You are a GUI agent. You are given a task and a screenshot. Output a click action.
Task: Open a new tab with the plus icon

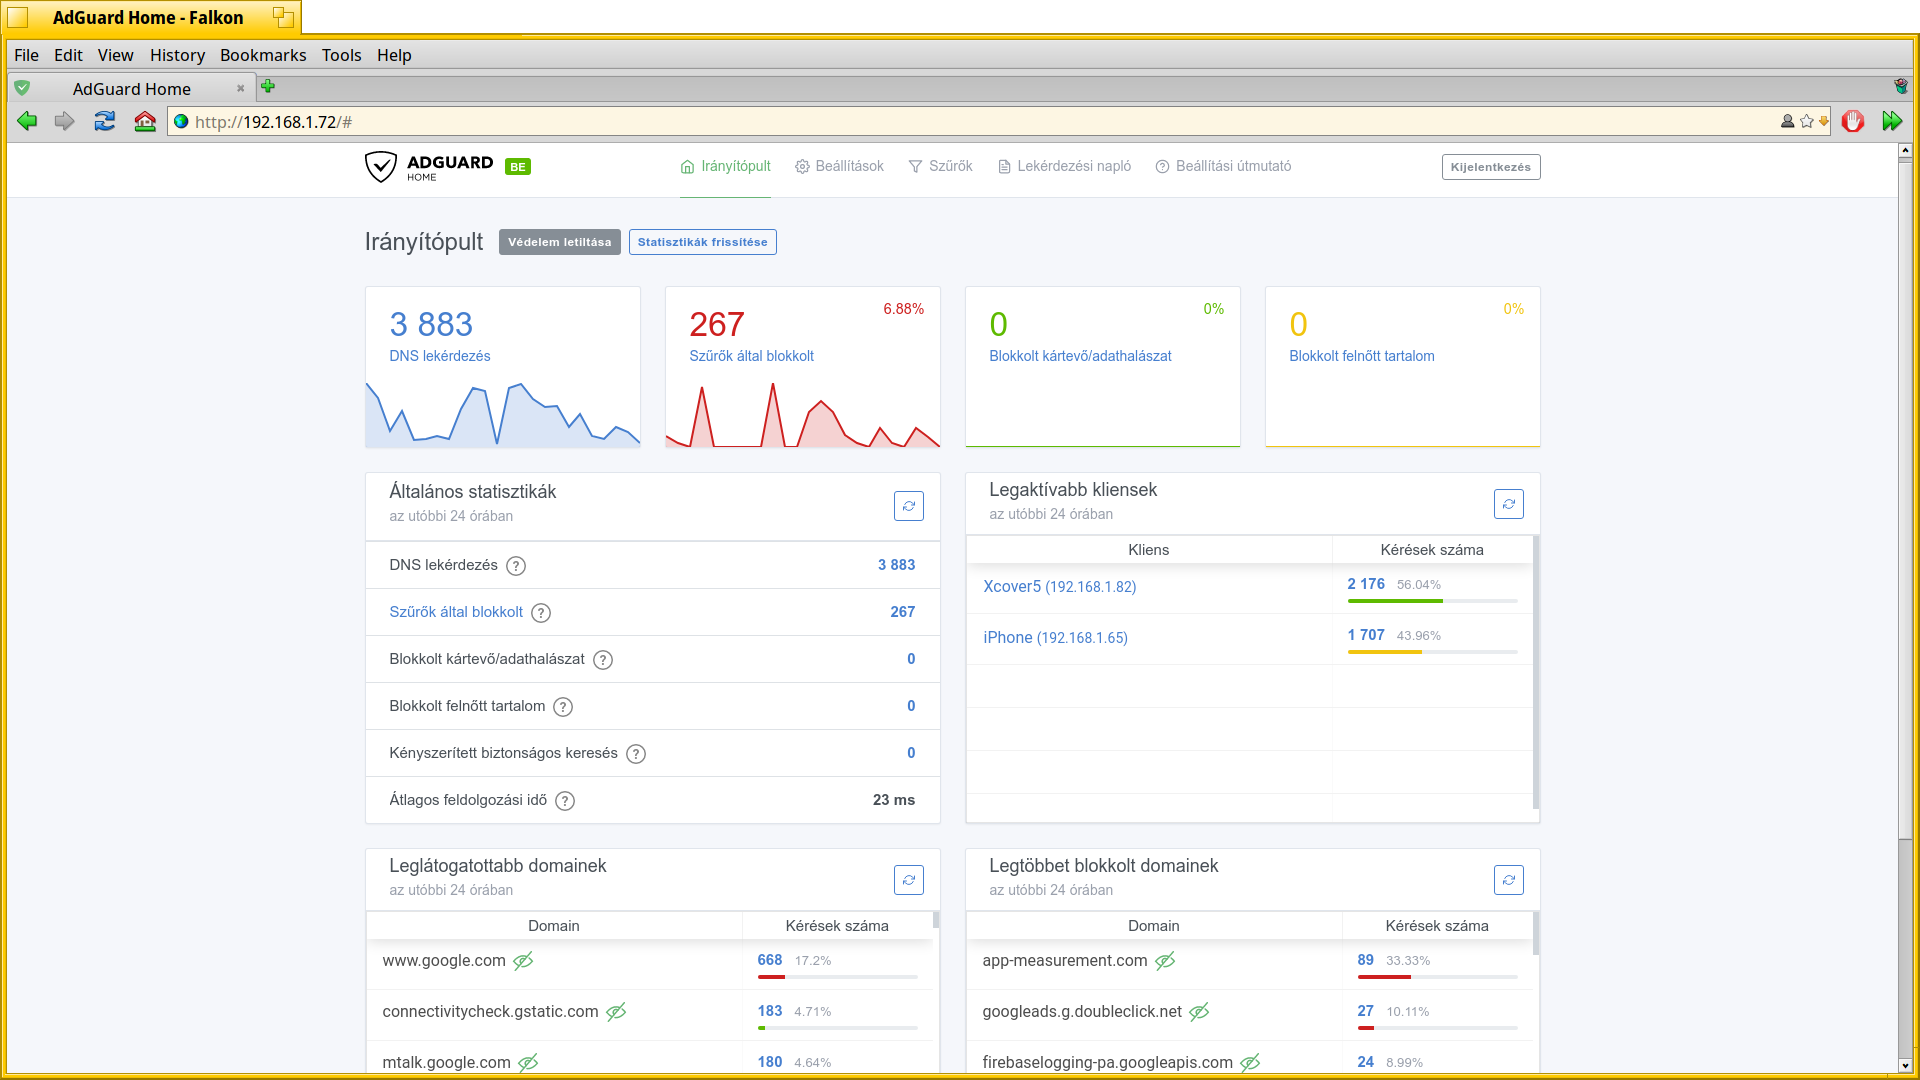click(268, 87)
